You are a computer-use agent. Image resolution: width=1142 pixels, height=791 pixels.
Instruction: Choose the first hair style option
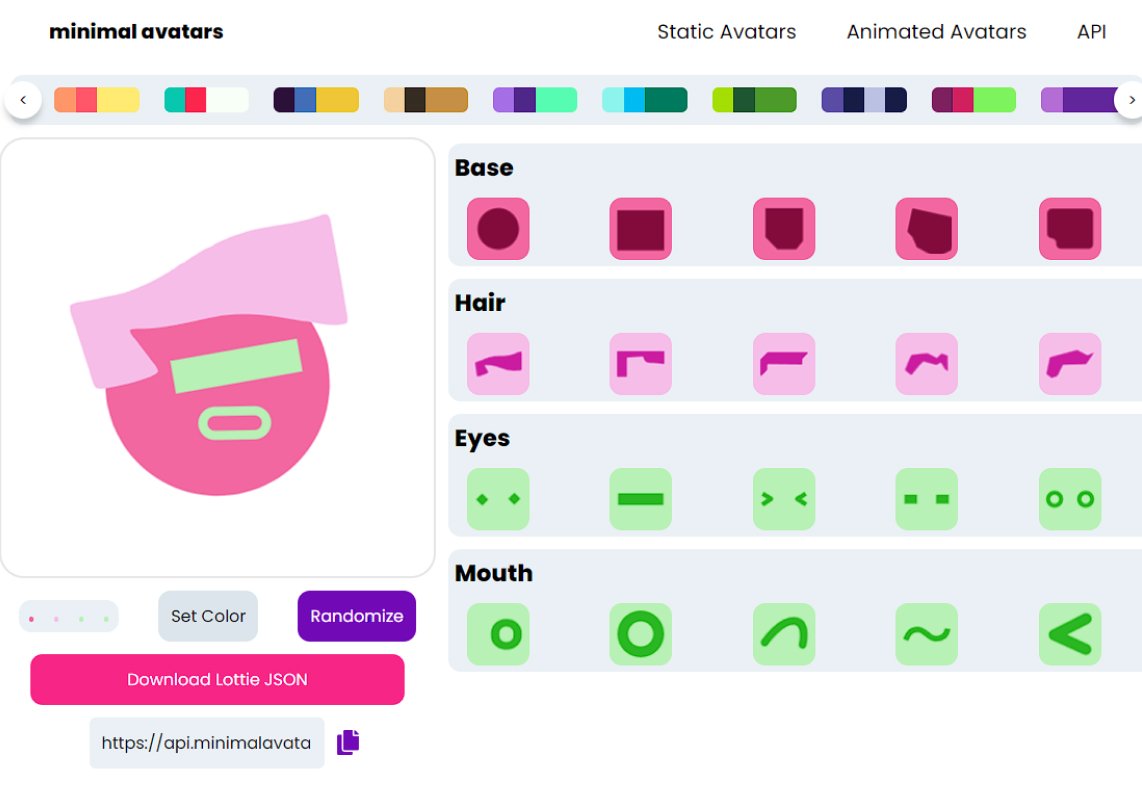click(x=498, y=364)
